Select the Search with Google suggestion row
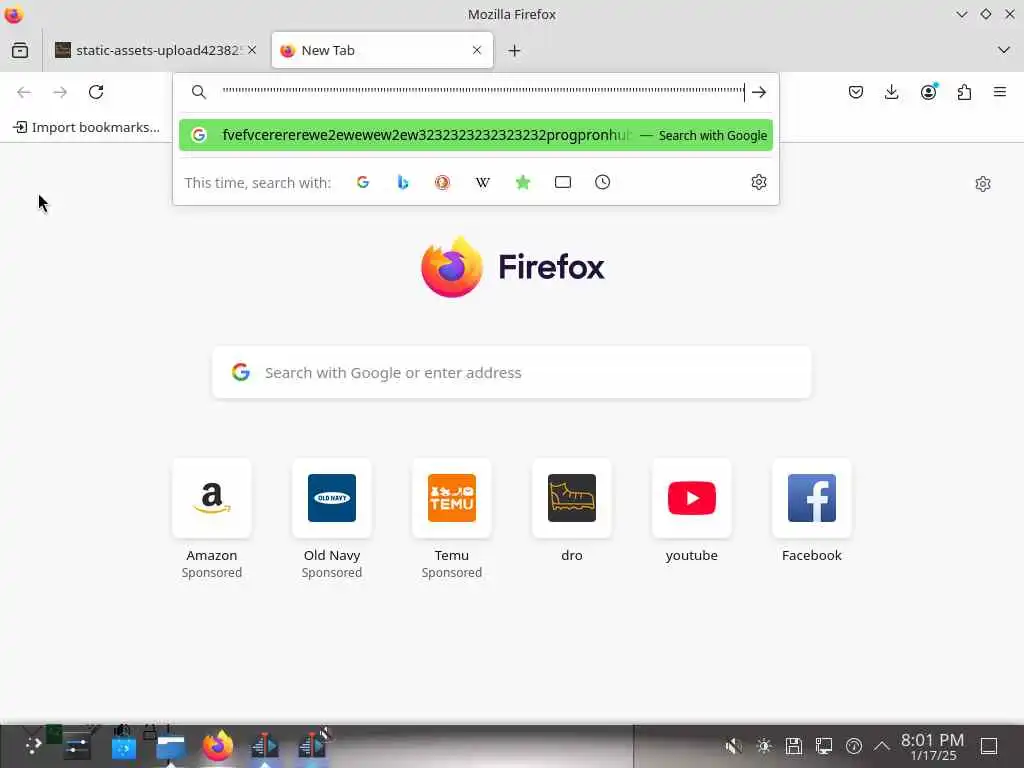Viewport: 1024px width, 768px height. (x=476, y=135)
